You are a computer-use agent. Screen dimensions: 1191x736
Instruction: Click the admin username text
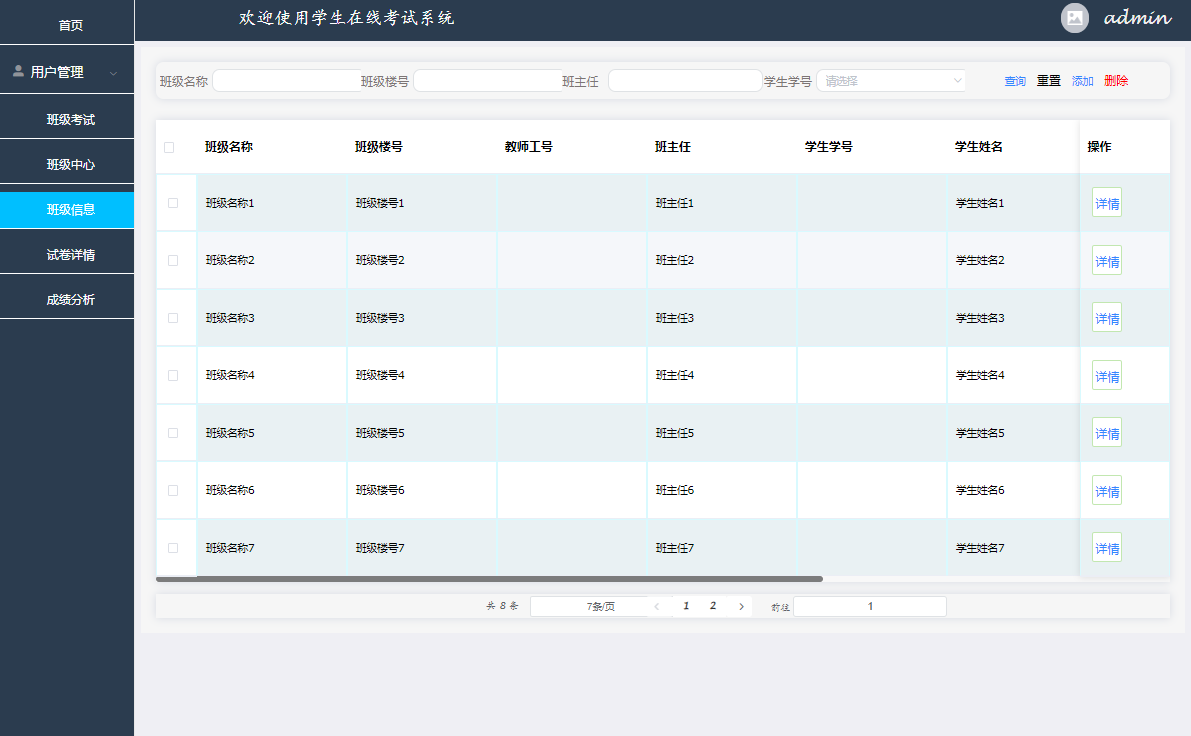point(1137,18)
